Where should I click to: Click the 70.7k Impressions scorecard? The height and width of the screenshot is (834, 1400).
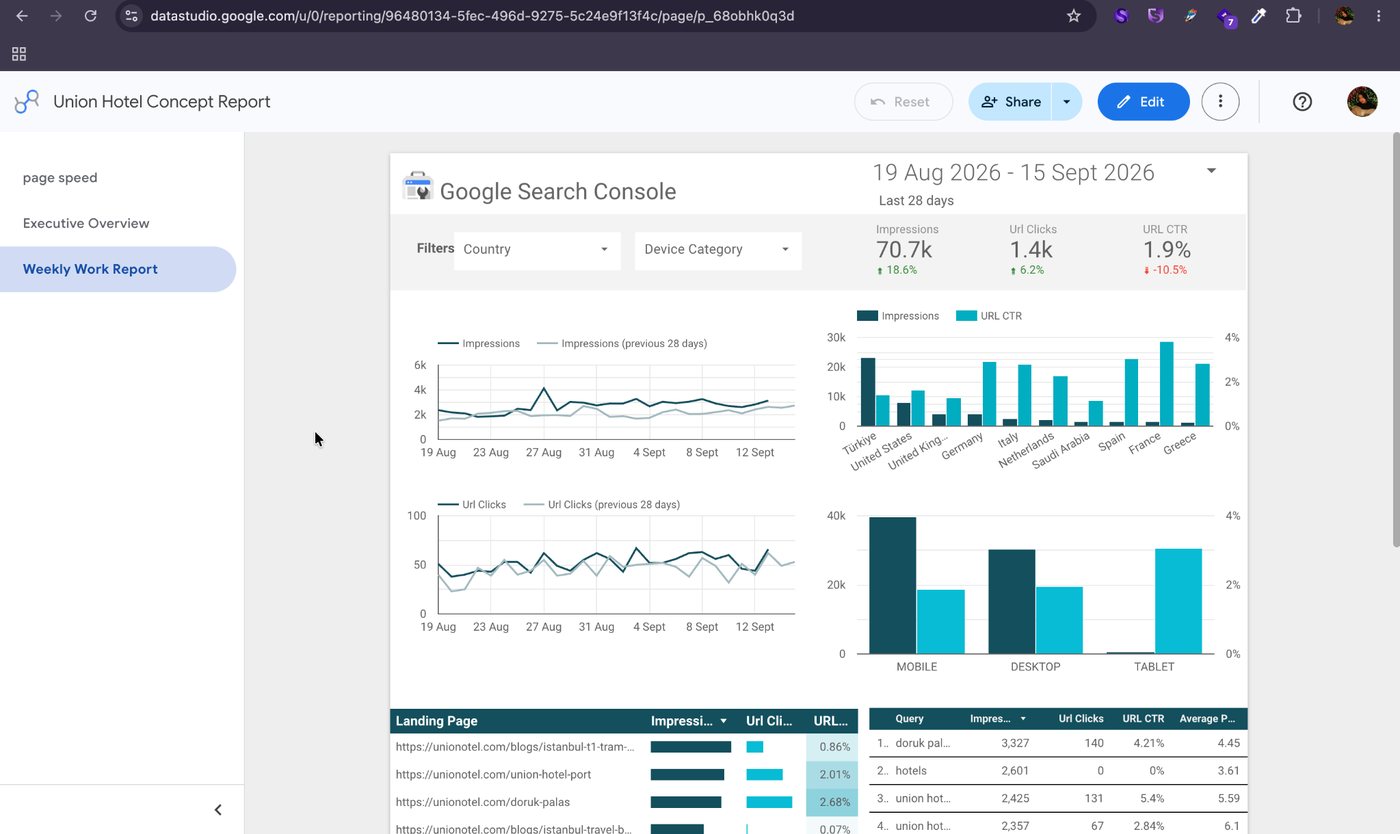pos(907,250)
